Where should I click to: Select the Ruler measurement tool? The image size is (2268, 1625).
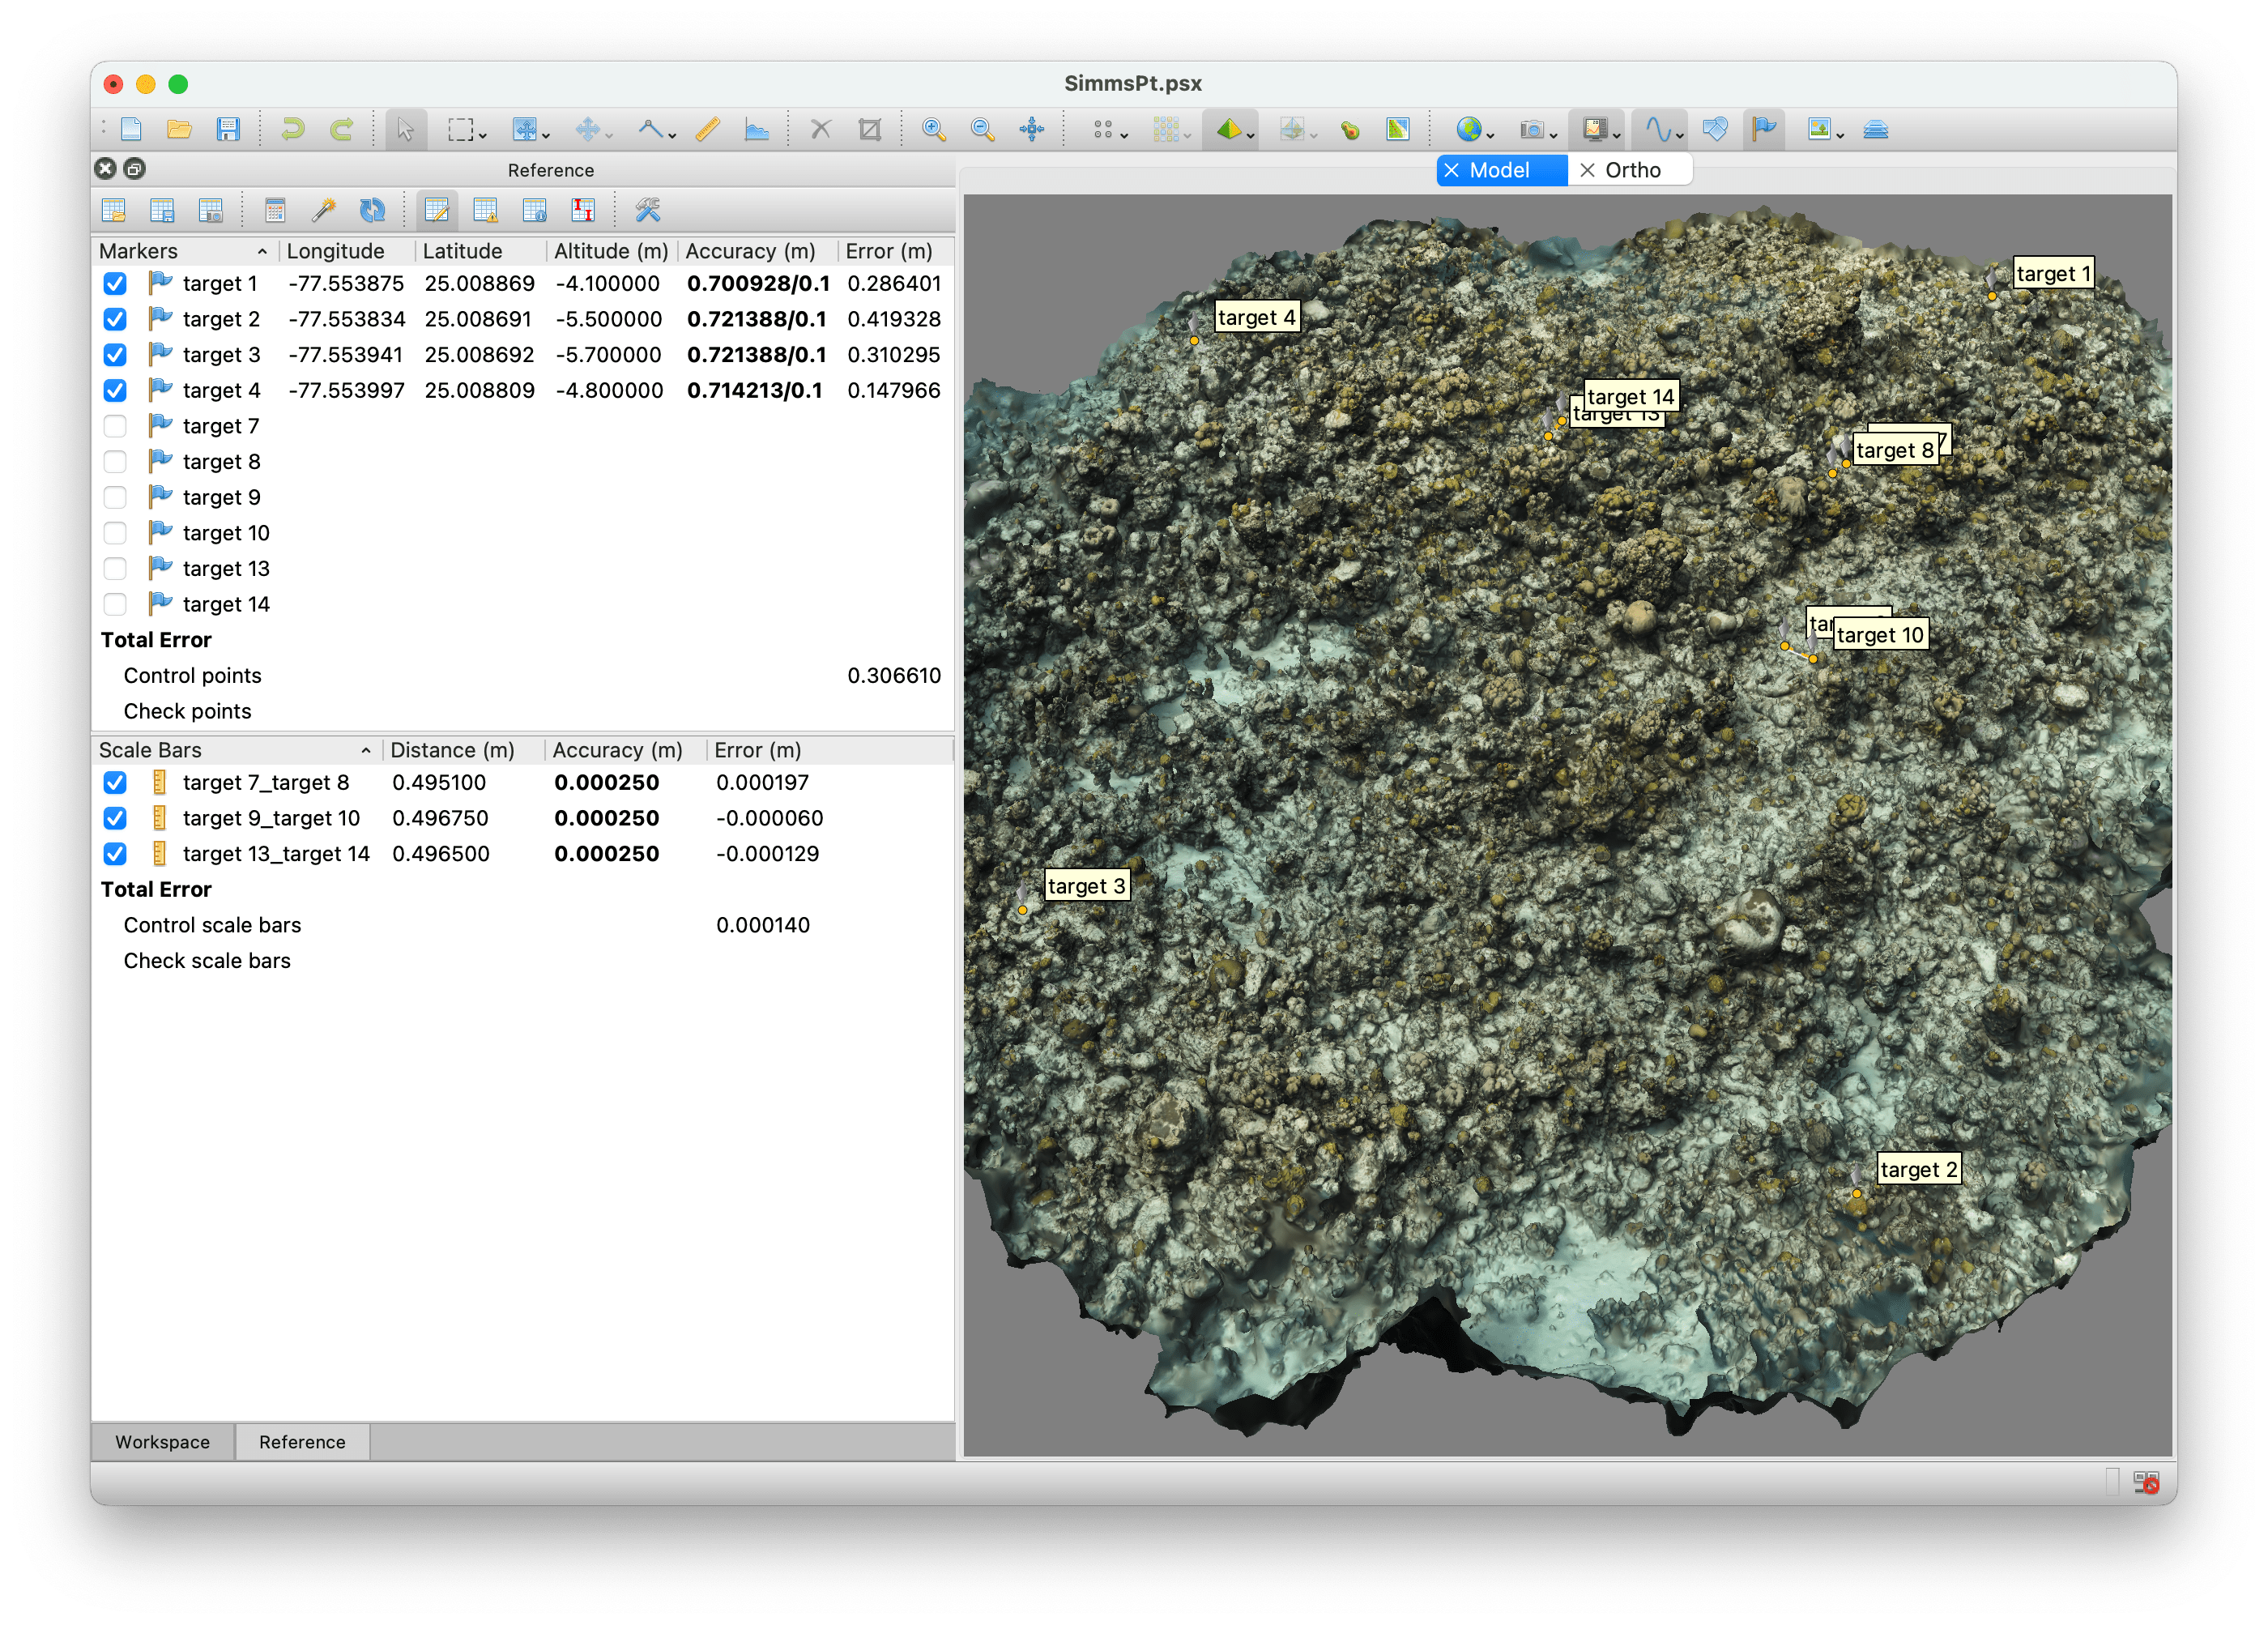point(708,129)
